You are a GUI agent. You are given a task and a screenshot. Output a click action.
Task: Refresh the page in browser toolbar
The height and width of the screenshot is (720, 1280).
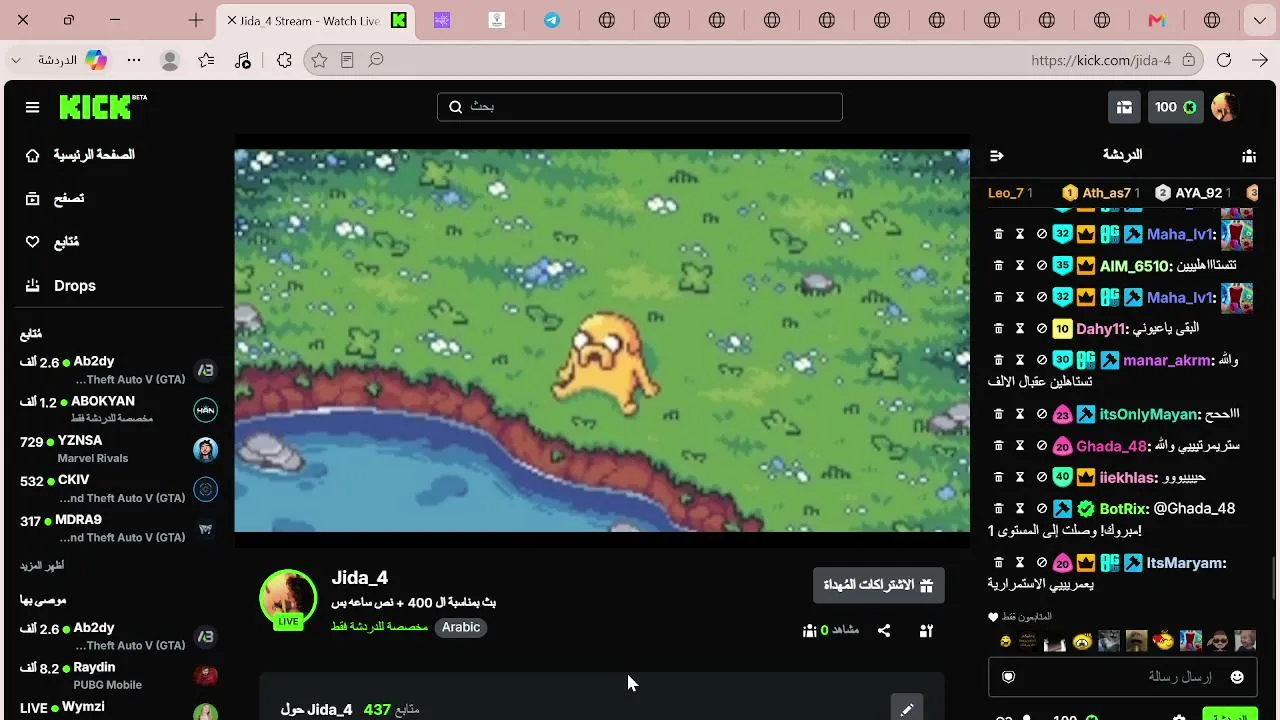pos(1224,60)
